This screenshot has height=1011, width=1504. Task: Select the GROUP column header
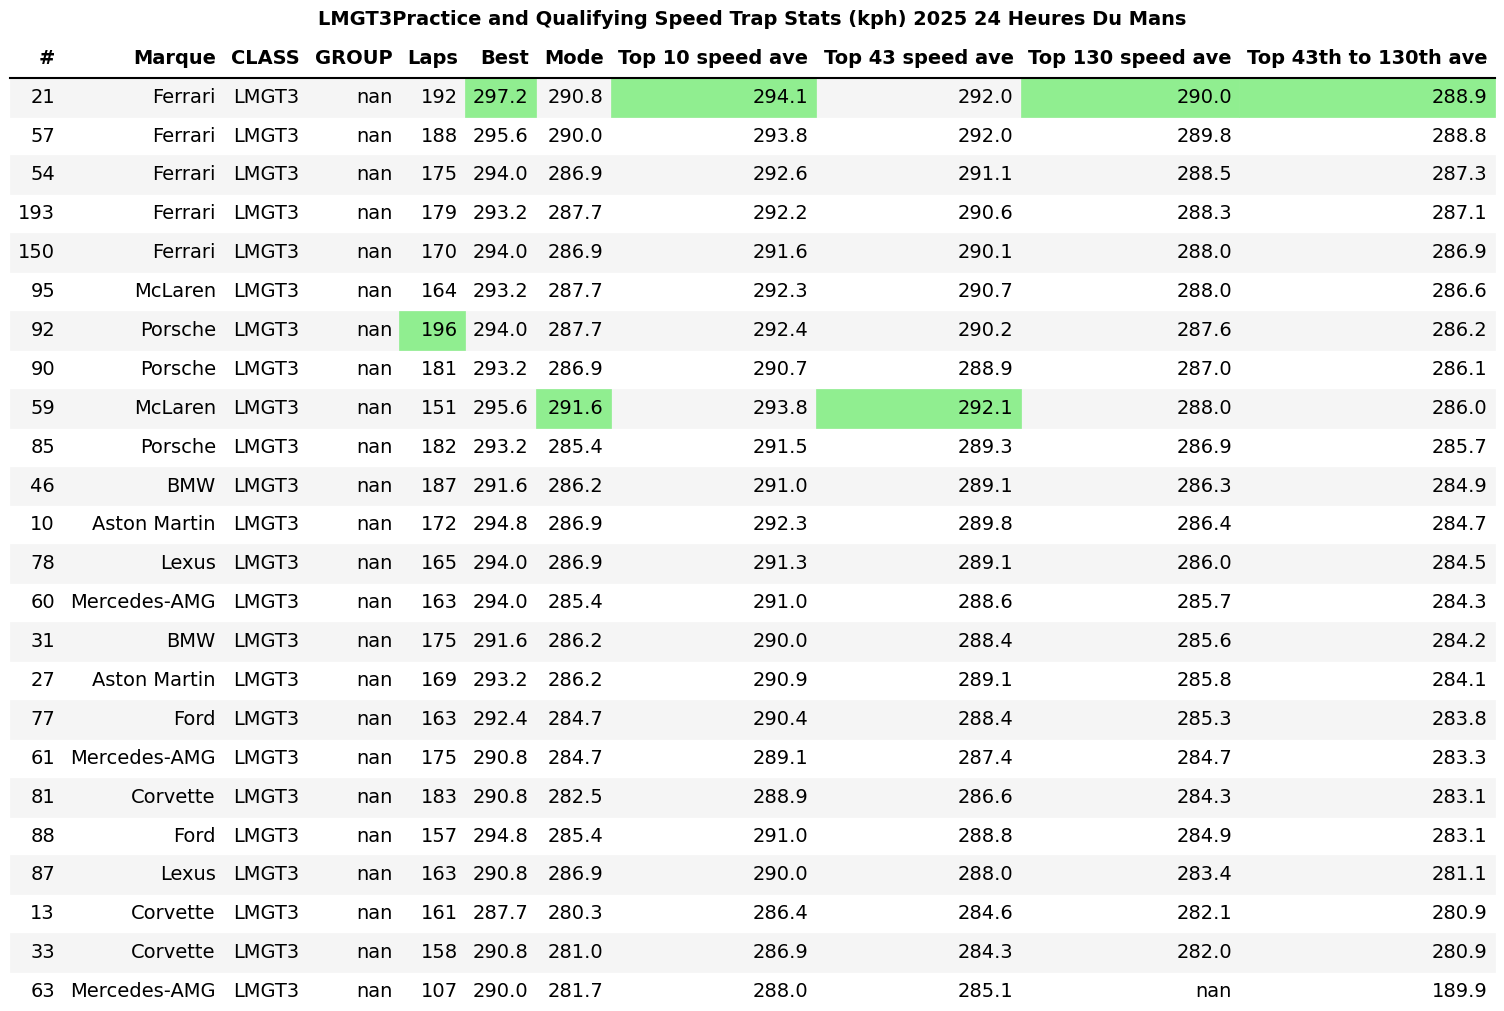pos(352,57)
